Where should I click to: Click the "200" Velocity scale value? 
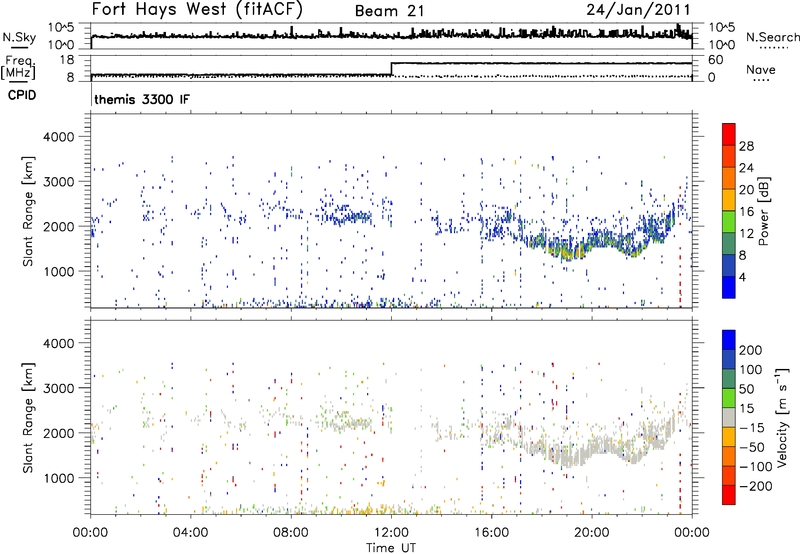coord(751,350)
